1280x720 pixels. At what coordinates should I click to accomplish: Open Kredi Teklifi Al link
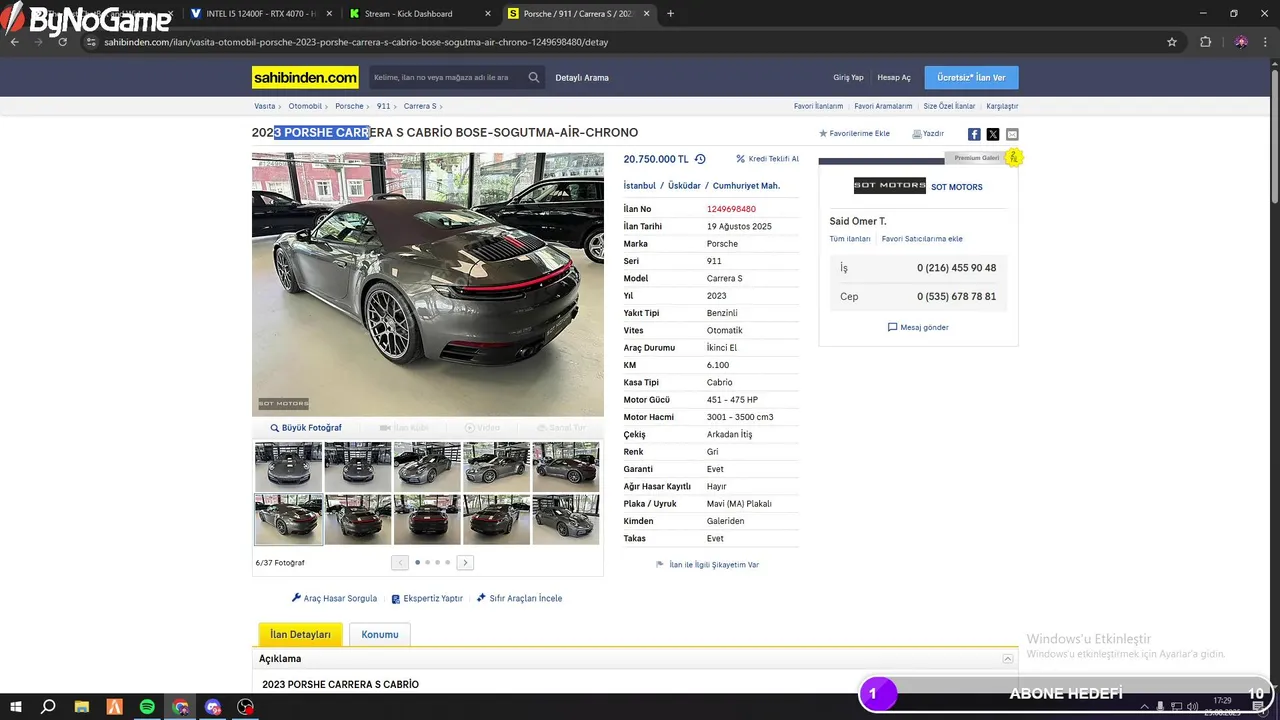pyautogui.click(x=767, y=159)
